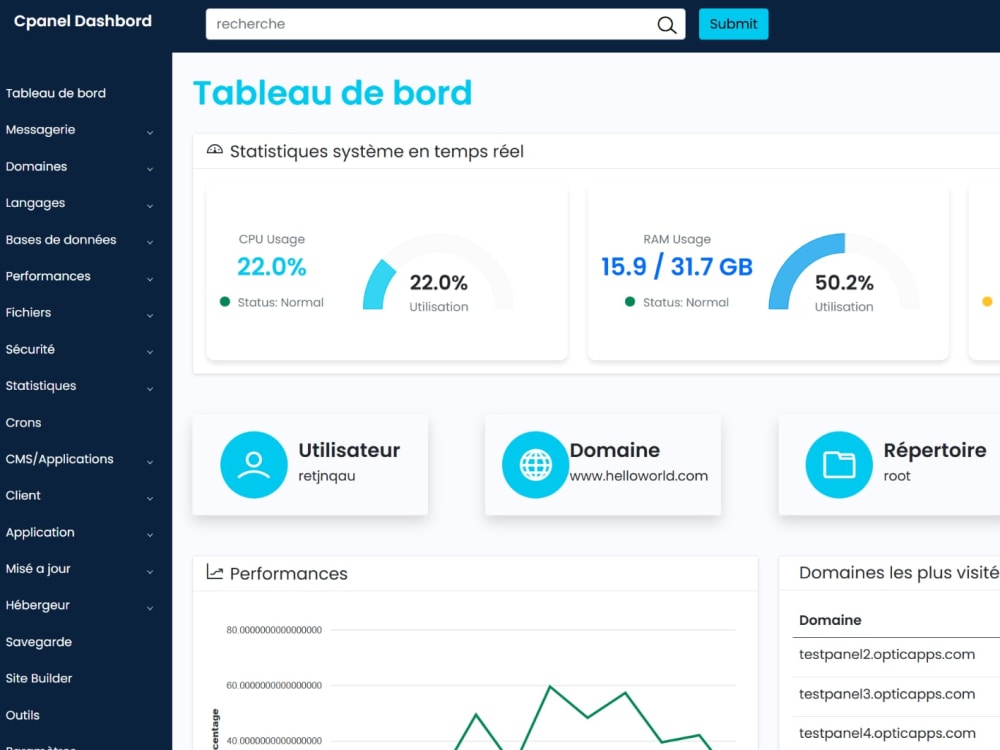This screenshot has width=1000, height=750.
Task: Select Fichiers in the sidebar
Action: [x=28, y=312]
